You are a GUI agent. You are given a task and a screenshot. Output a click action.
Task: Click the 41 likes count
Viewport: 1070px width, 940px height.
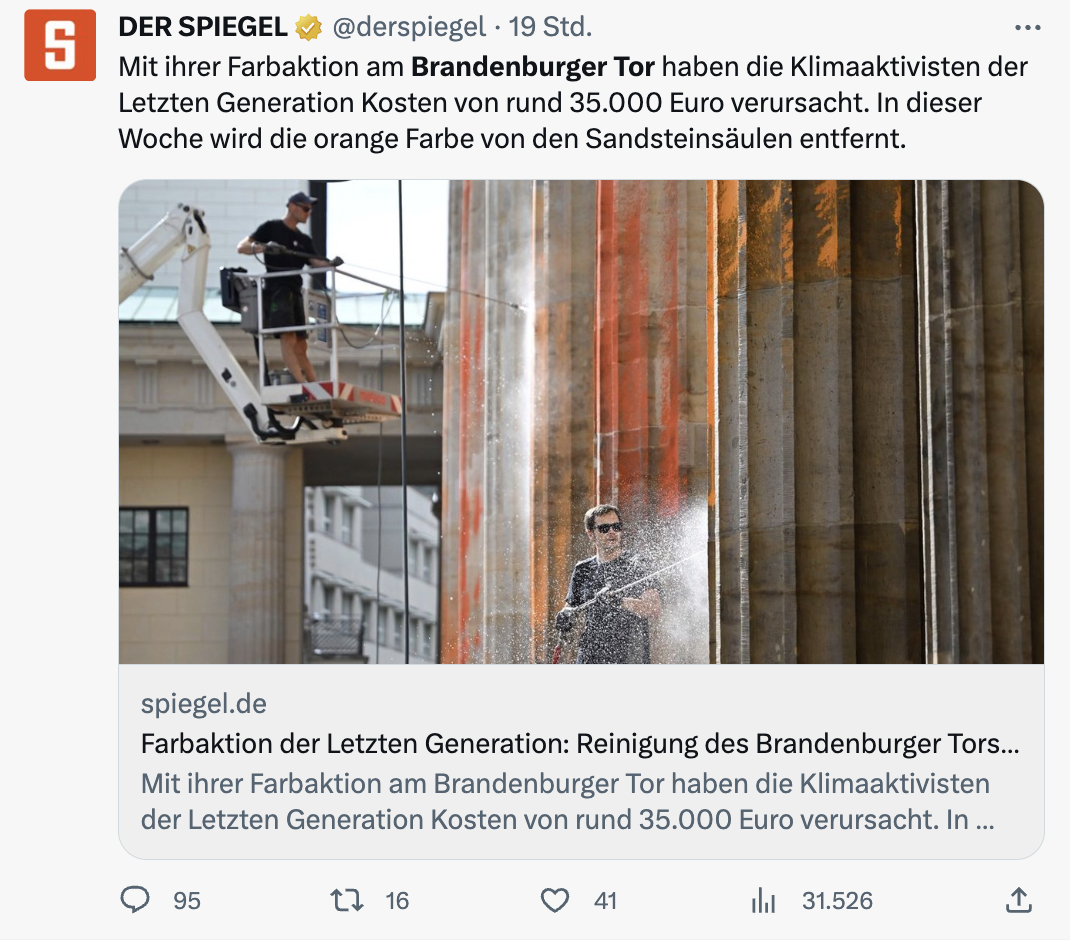pyautogui.click(x=605, y=901)
